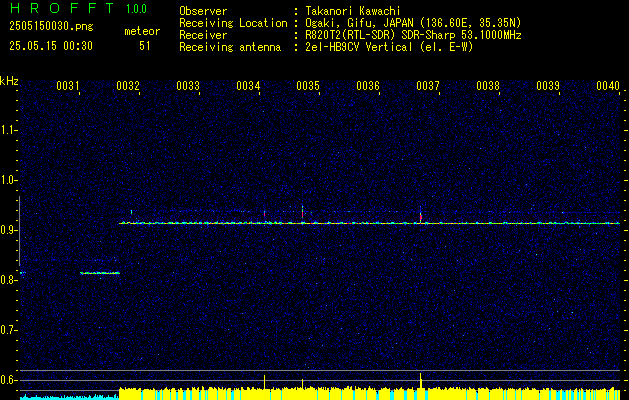Click the 0.8 frequency axis label
The width and height of the screenshot is (629, 400).
point(8,280)
